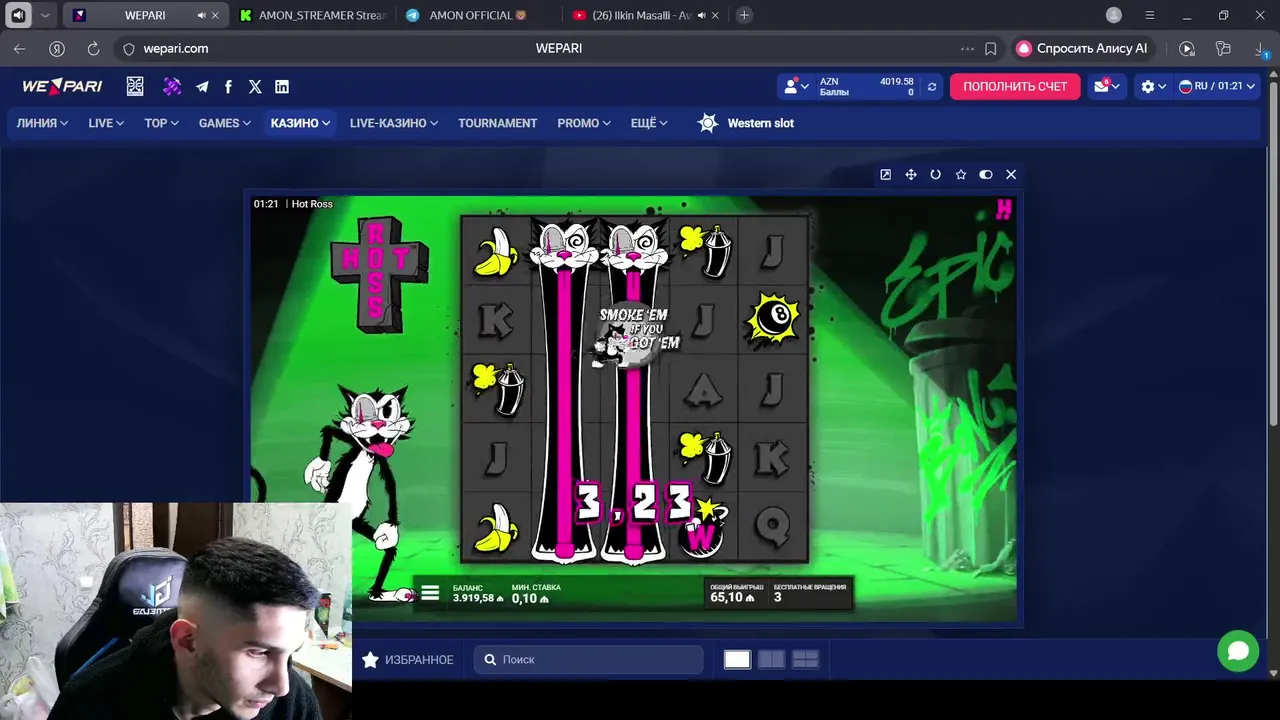Refresh the AZN balance
Image resolution: width=1280 pixels, height=720 pixels.
932,87
